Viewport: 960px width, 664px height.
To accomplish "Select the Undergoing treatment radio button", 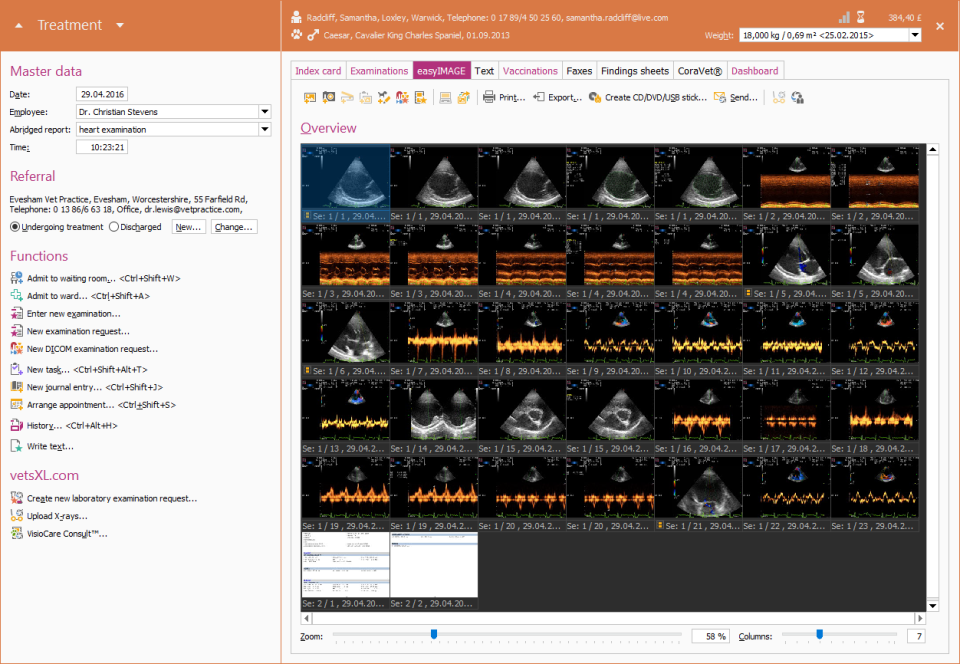I will coord(15,227).
